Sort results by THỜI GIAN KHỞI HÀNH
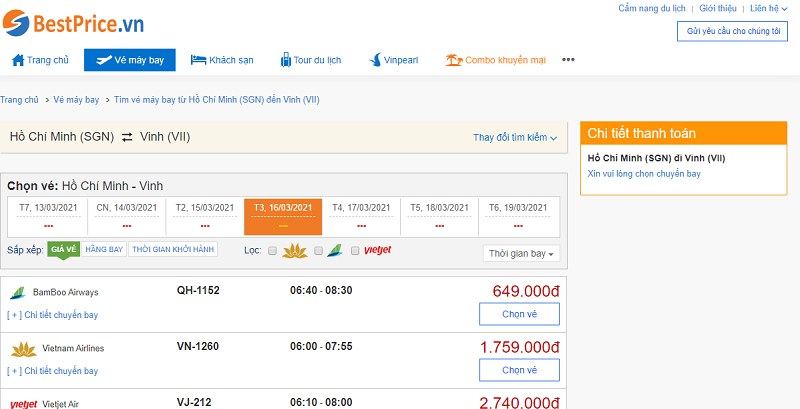Image resolution: width=800 pixels, height=409 pixels. (x=173, y=249)
